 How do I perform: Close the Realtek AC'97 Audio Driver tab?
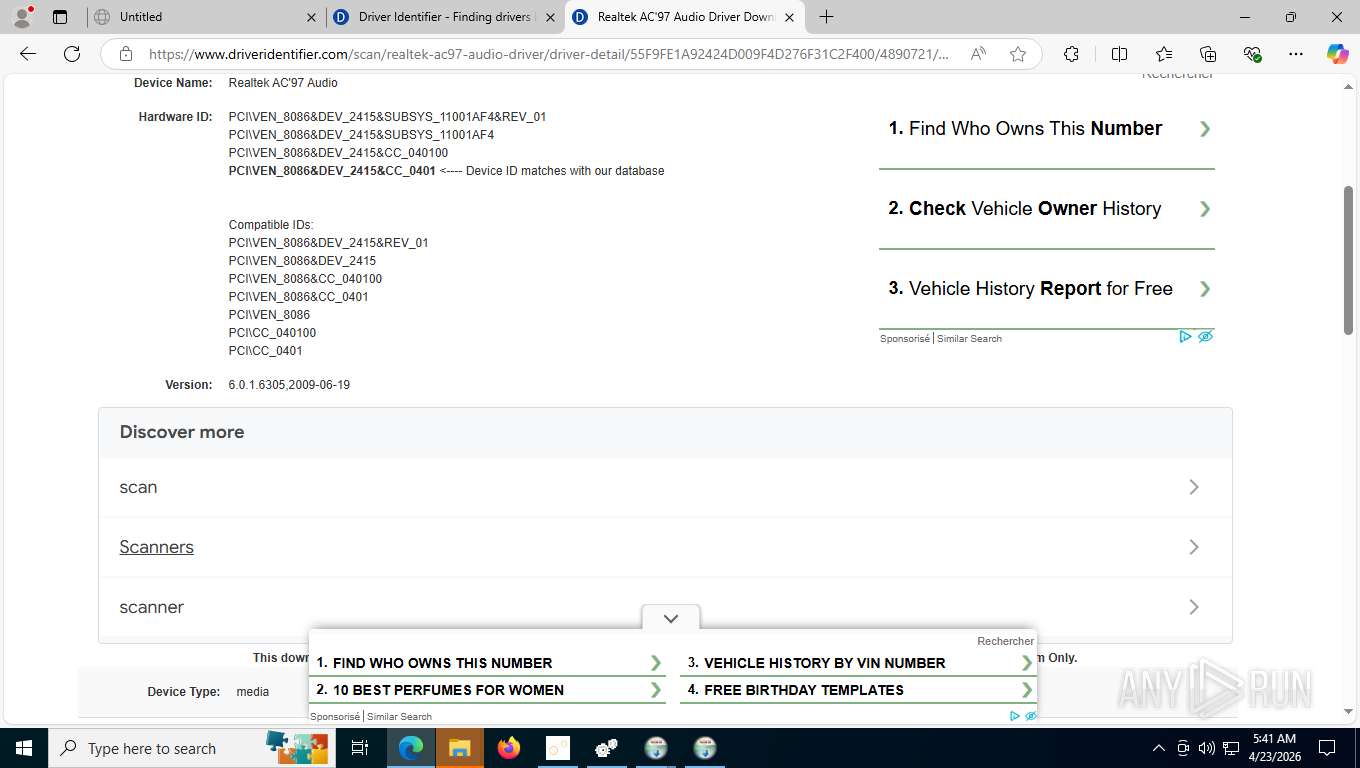789,17
